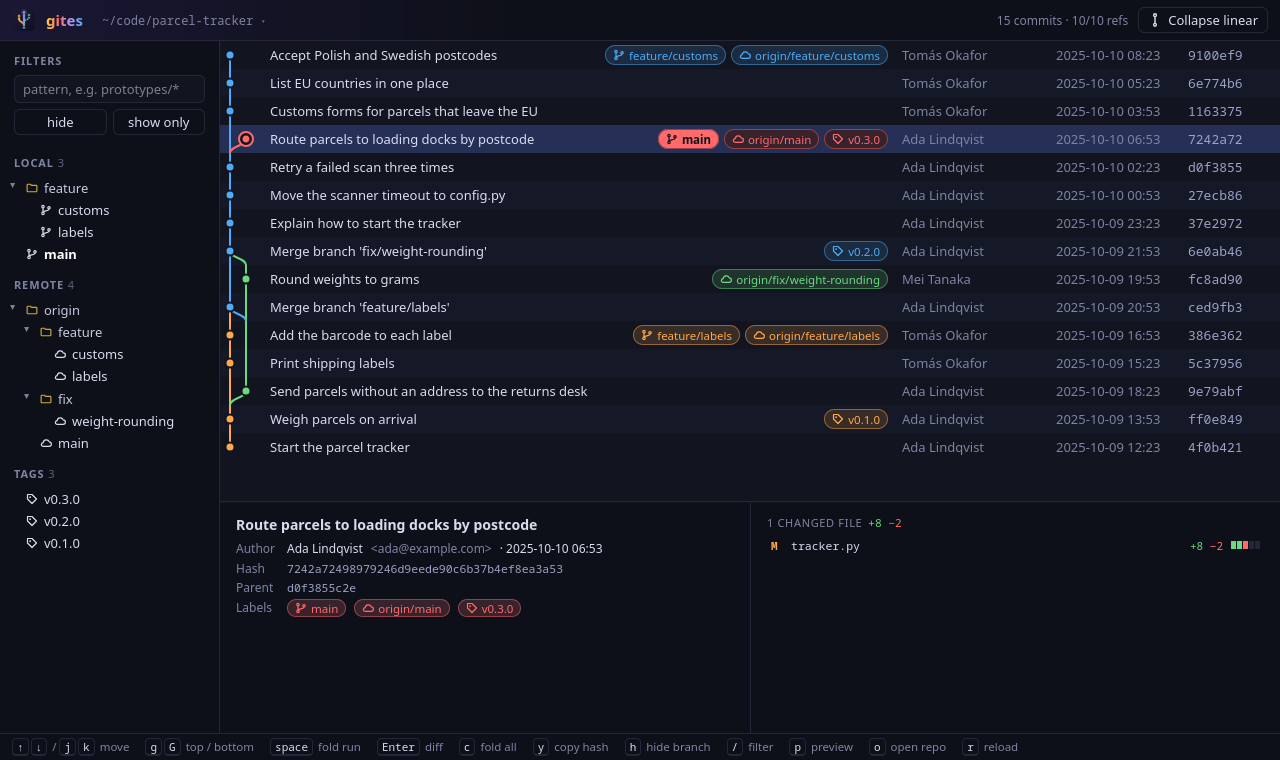This screenshot has width=1280, height=760.
Task: Click commit hash fc8ad90
Action: (1215, 279)
